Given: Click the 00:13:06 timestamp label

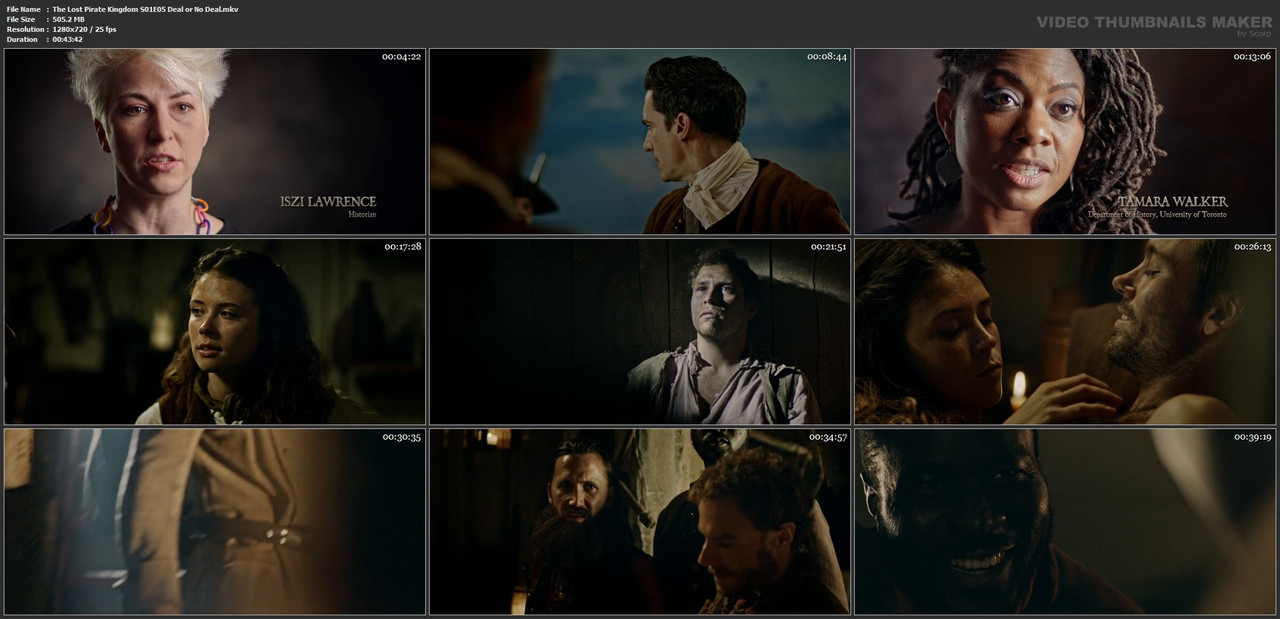Looking at the screenshot, I should (x=1252, y=56).
